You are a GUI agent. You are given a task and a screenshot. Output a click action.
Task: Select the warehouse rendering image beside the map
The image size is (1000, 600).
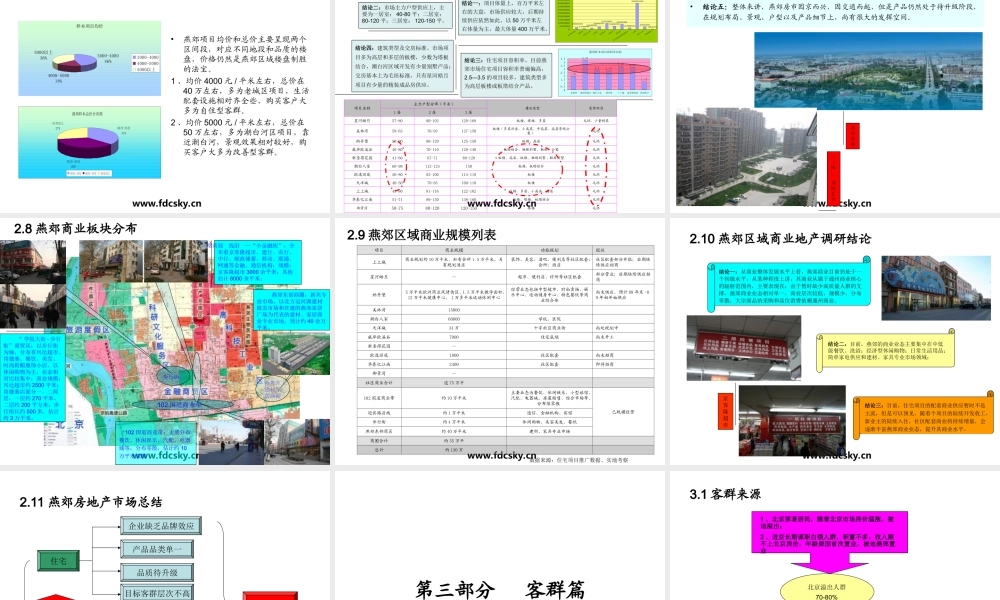pos(296,354)
